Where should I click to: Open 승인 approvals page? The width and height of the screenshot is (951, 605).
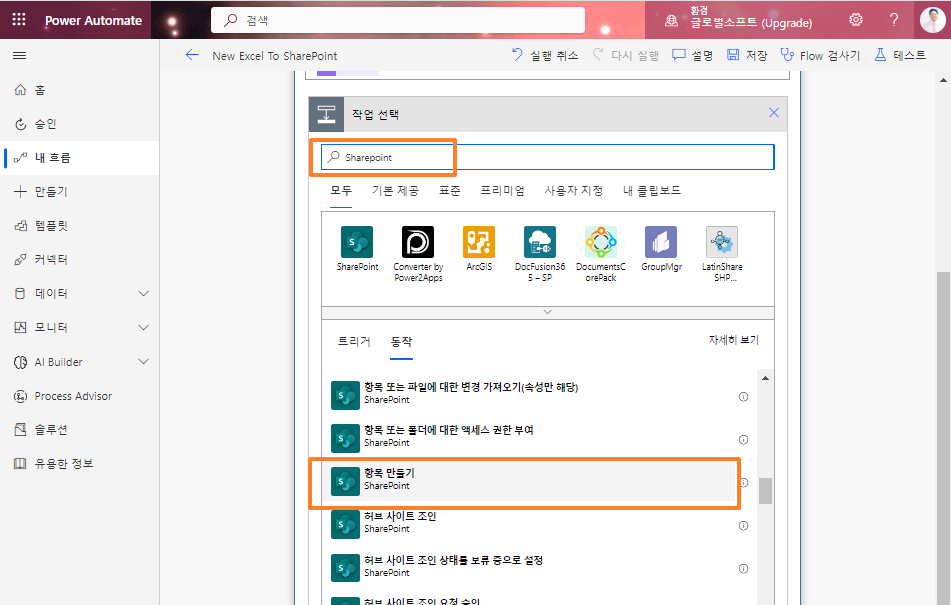click(79, 124)
